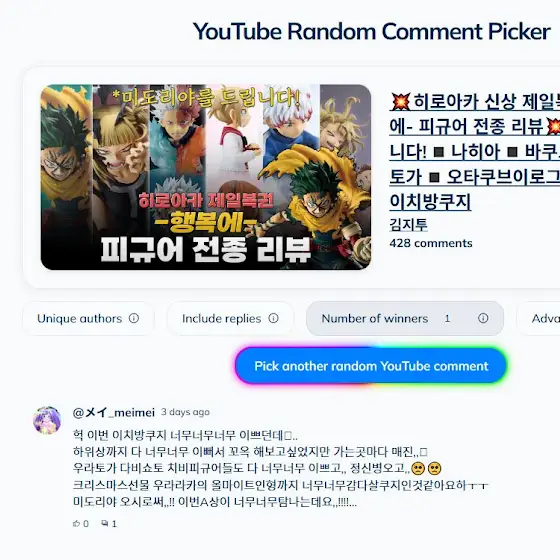The image size is (560, 560).
Task: Open the 김지투 channel link
Action: pos(408,225)
